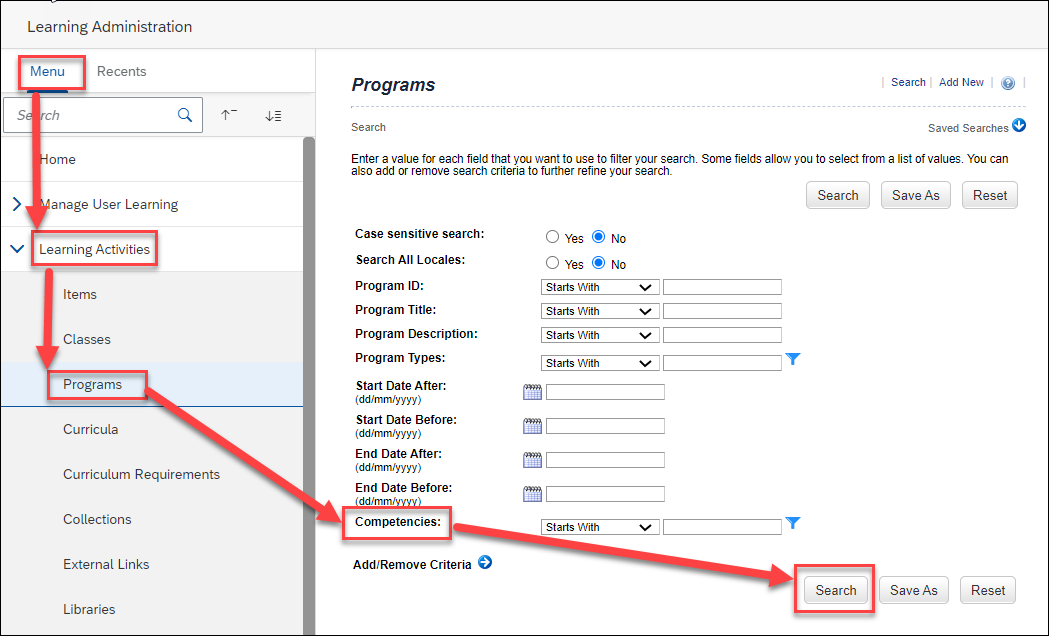Click the magnifier icon in the sidebar search
The width and height of the screenshot is (1049, 636).
click(x=185, y=114)
